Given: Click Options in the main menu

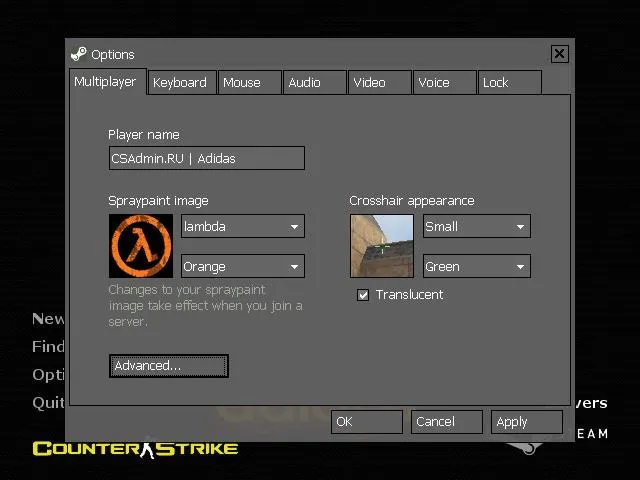Looking at the screenshot, I should pos(48,375).
